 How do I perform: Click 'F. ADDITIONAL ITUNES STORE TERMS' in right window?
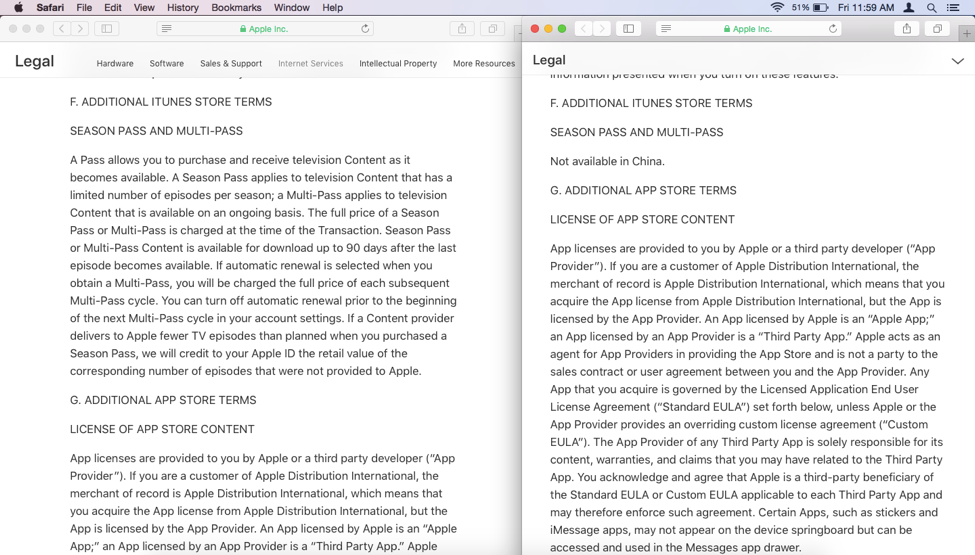(x=651, y=103)
